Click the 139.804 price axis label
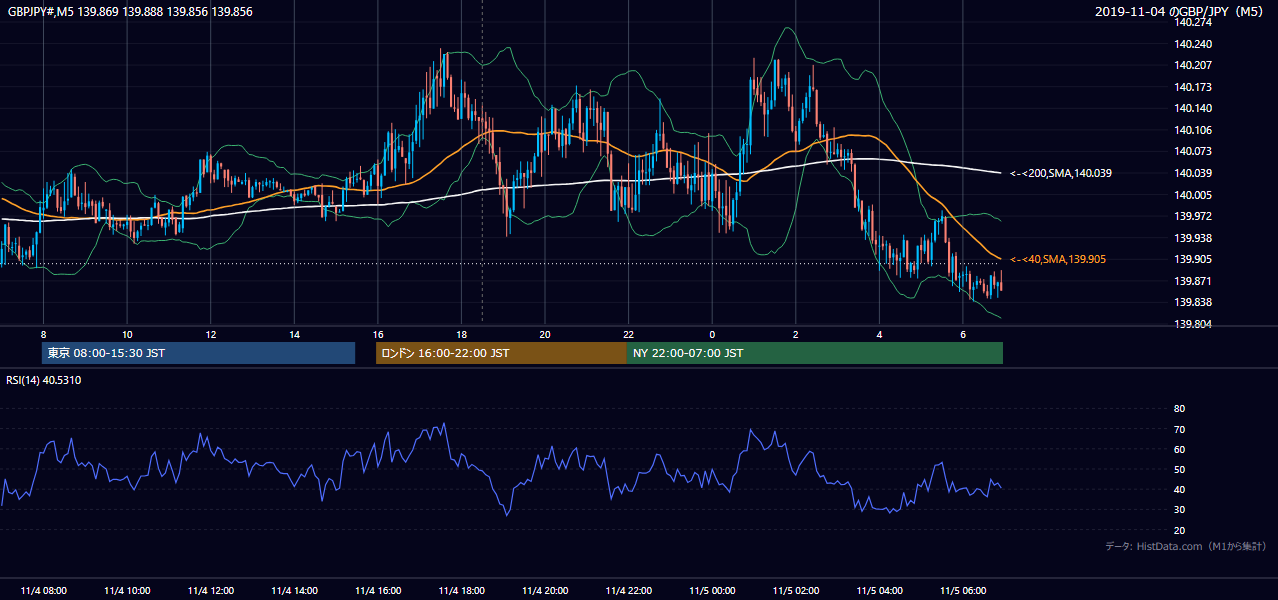 pyautogui.click(x=1193, y=324)
